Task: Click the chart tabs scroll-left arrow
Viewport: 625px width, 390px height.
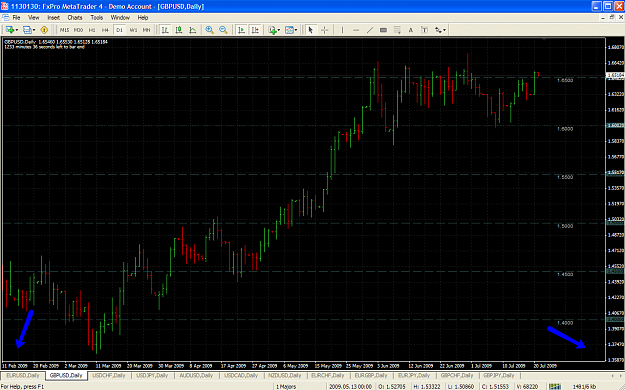Action: (613, 376)
